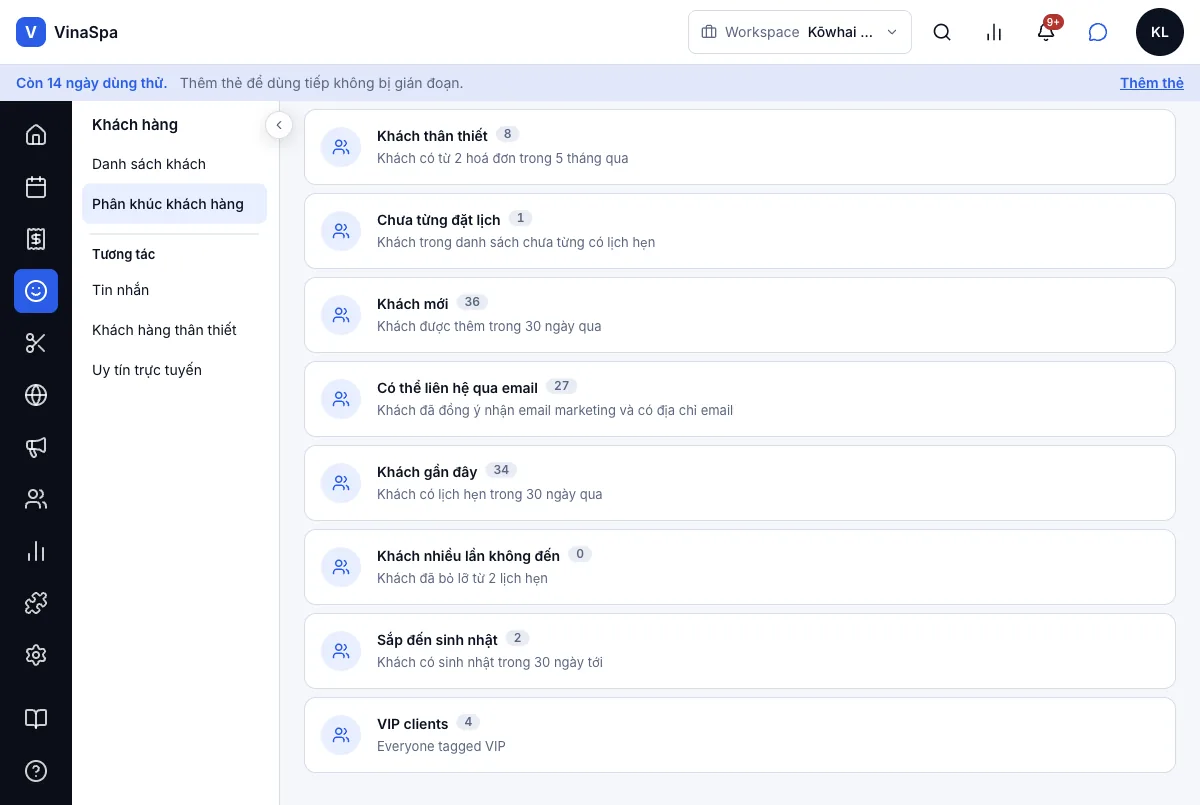Viewport: 1200px width, 805px height.
Task: Open the analytics chart icon in top bar
Action: [x=994, y=32]
